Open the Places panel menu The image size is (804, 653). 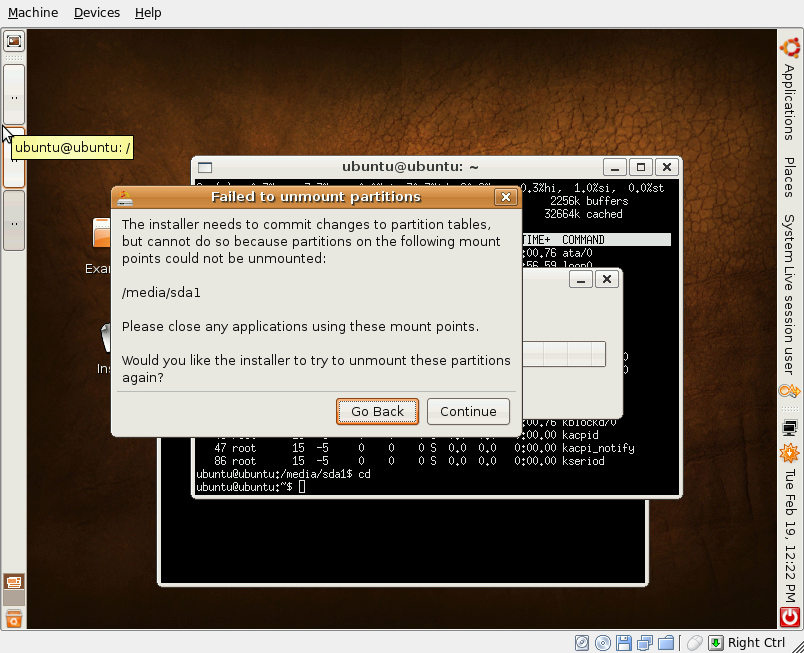point(789,177)
